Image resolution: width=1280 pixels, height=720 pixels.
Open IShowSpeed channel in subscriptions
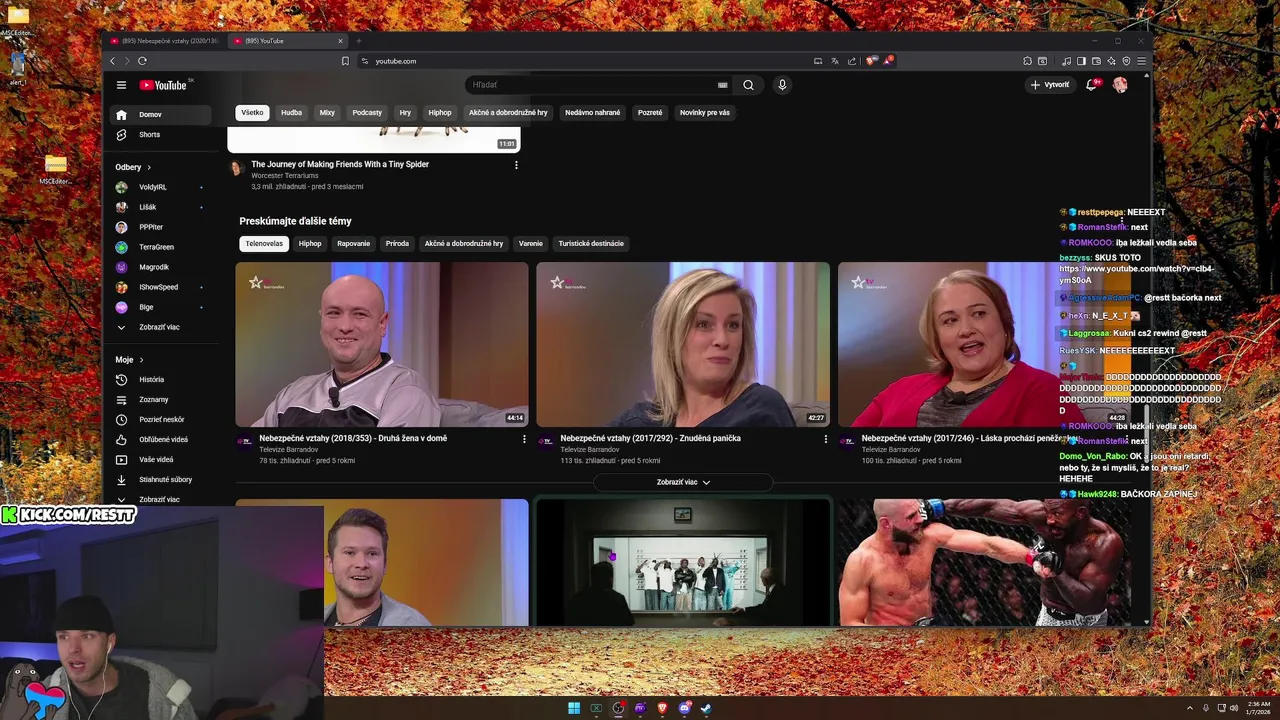pyautogui.click(x=160, y=287)
